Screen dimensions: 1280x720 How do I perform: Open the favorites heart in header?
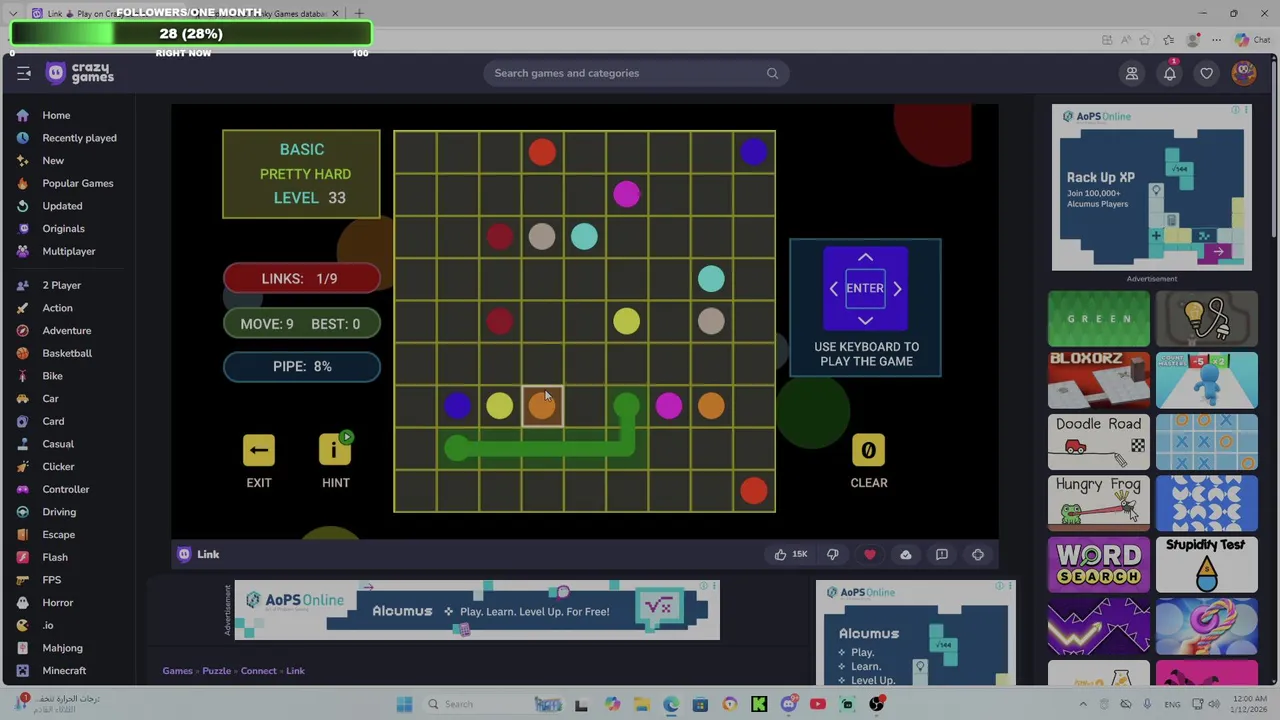click(1207, 73)
